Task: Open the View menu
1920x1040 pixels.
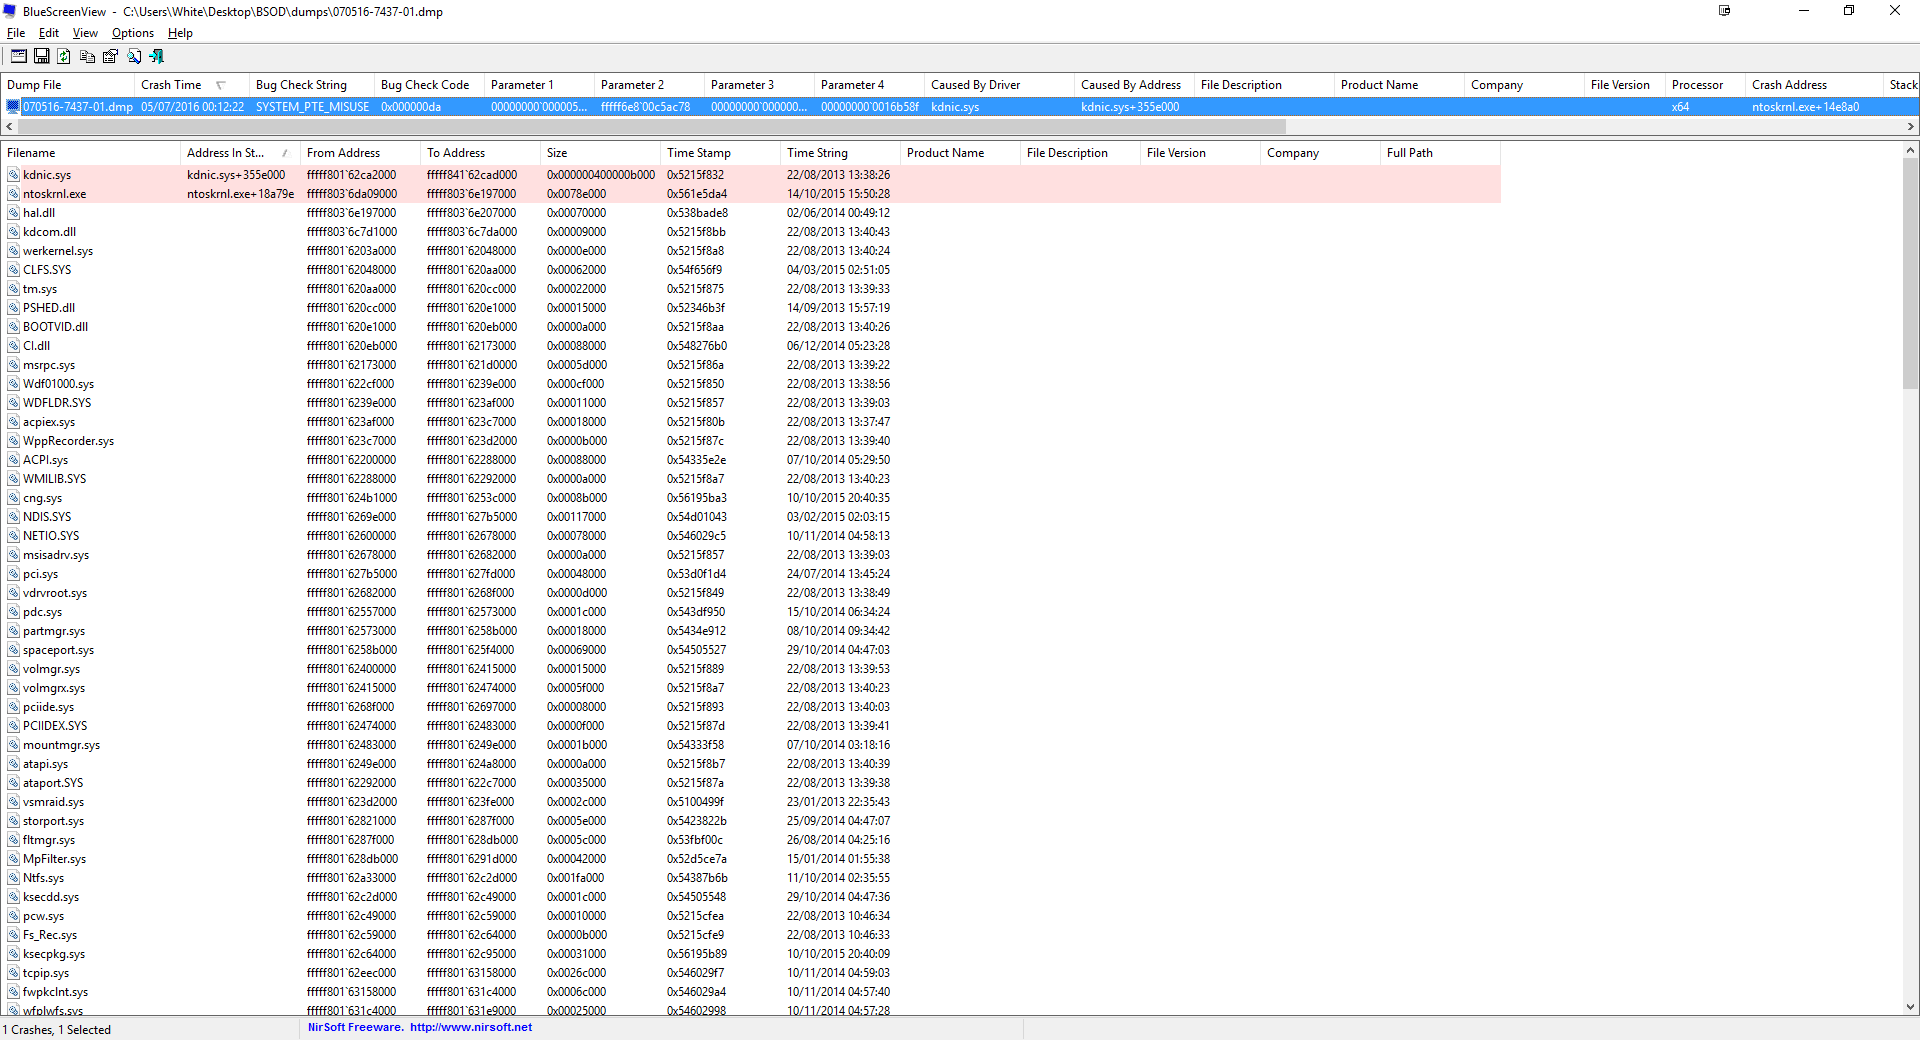Action: click(x=85, y=33)
